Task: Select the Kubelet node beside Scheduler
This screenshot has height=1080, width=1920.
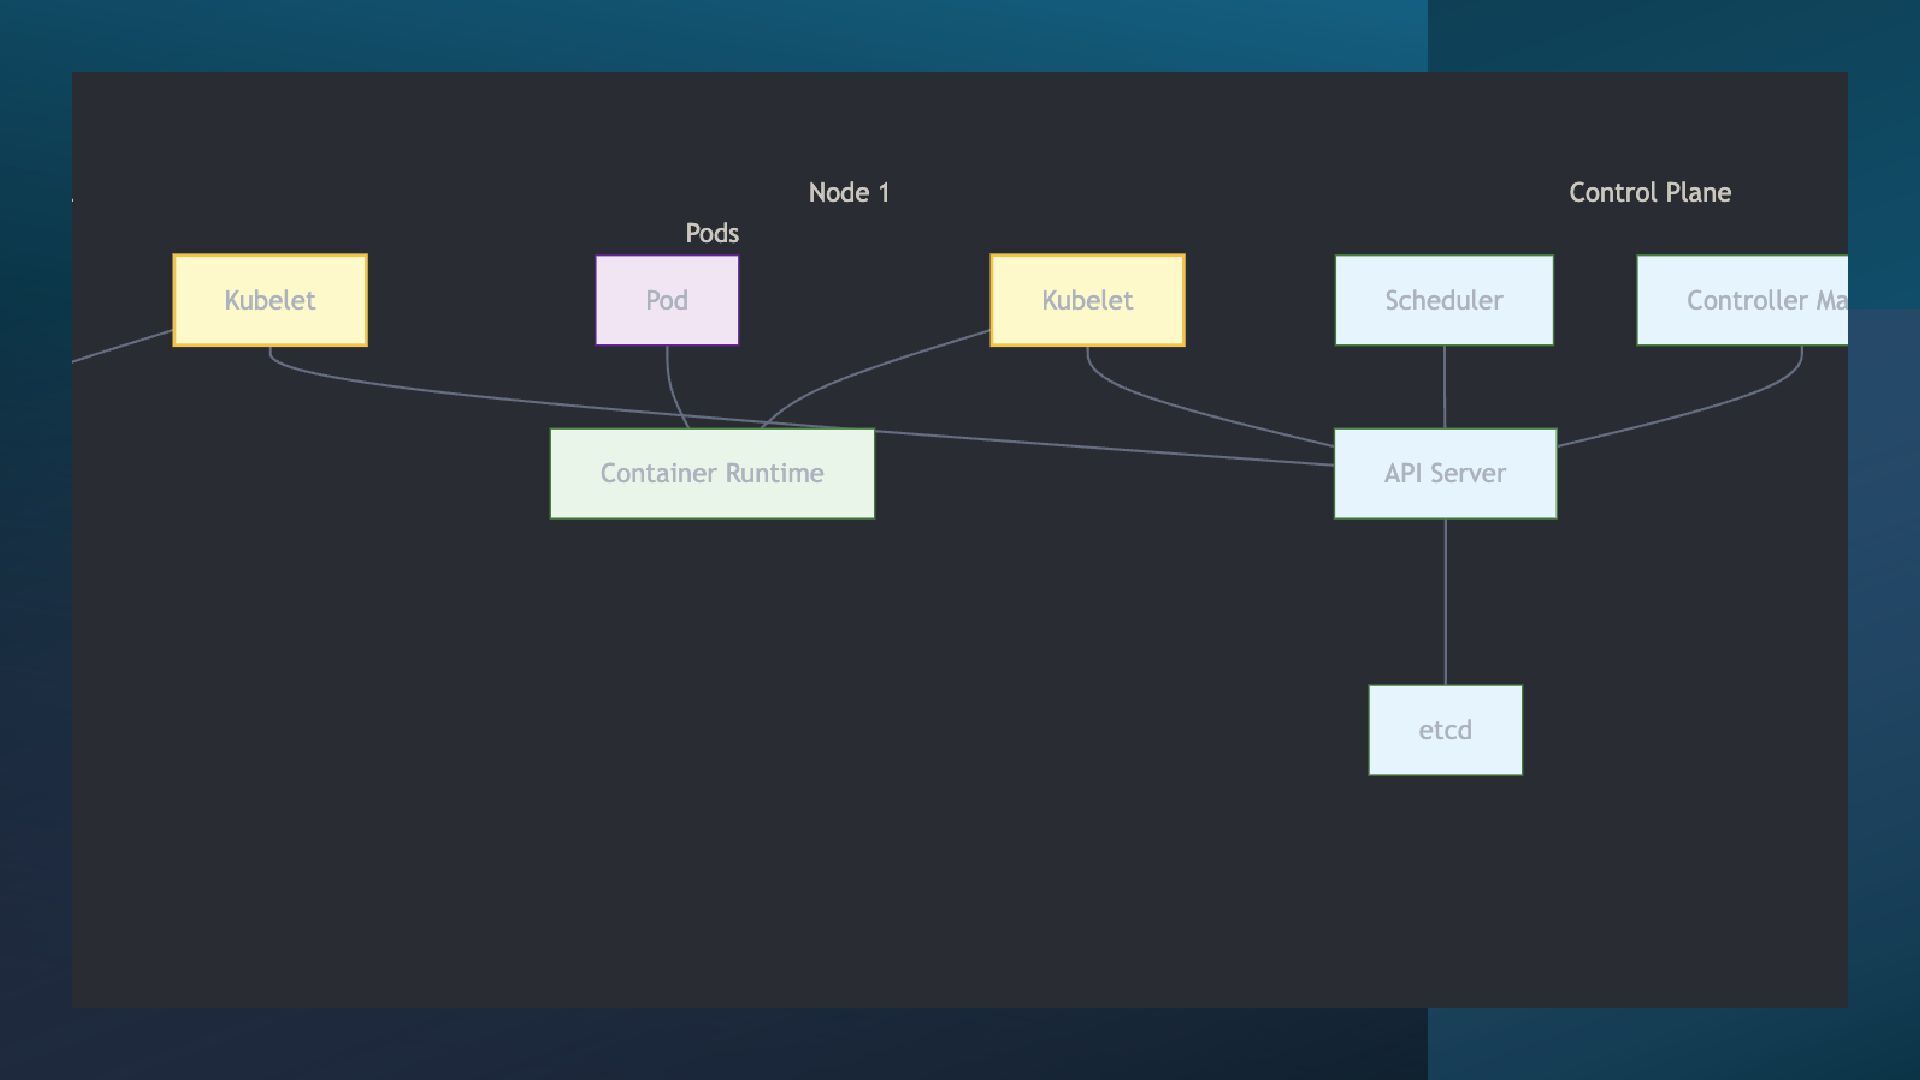Action: (x=1087, y=300)
